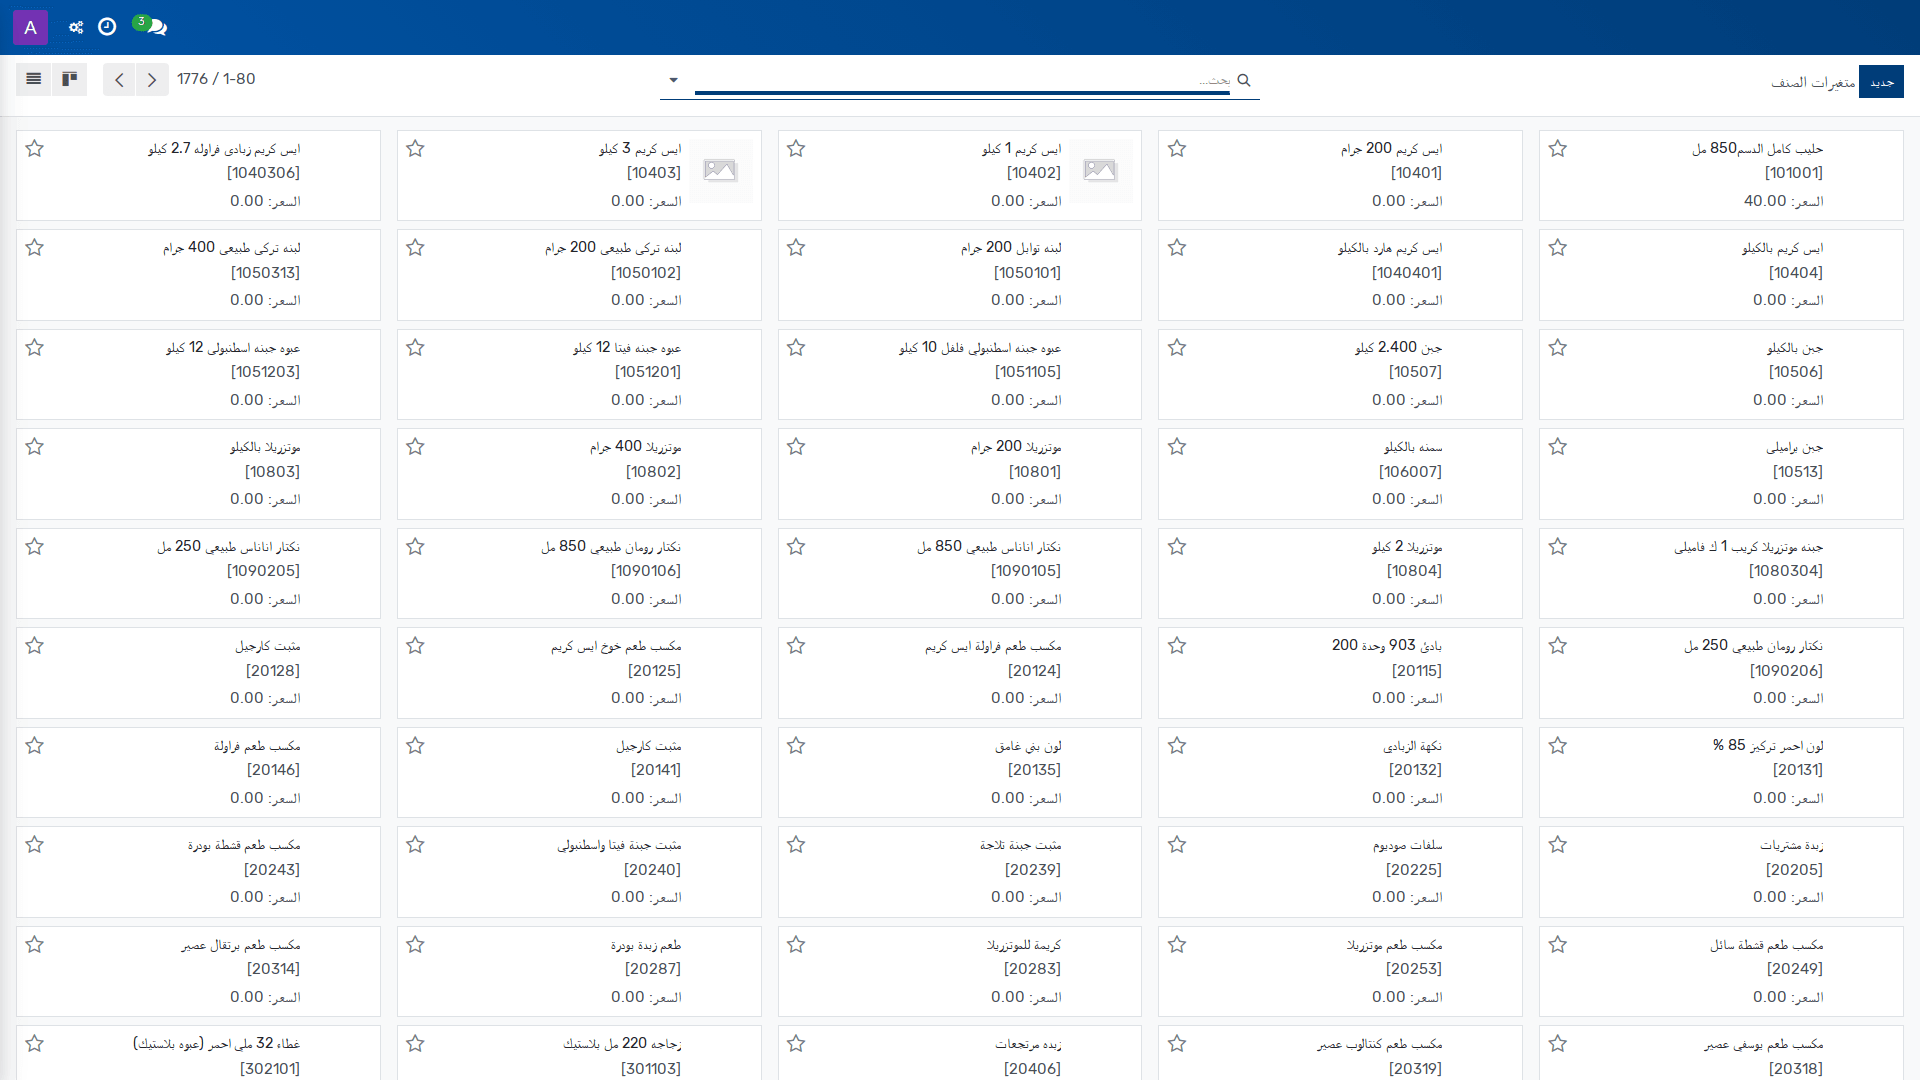Star the product card [20115]

[1177, 646]
